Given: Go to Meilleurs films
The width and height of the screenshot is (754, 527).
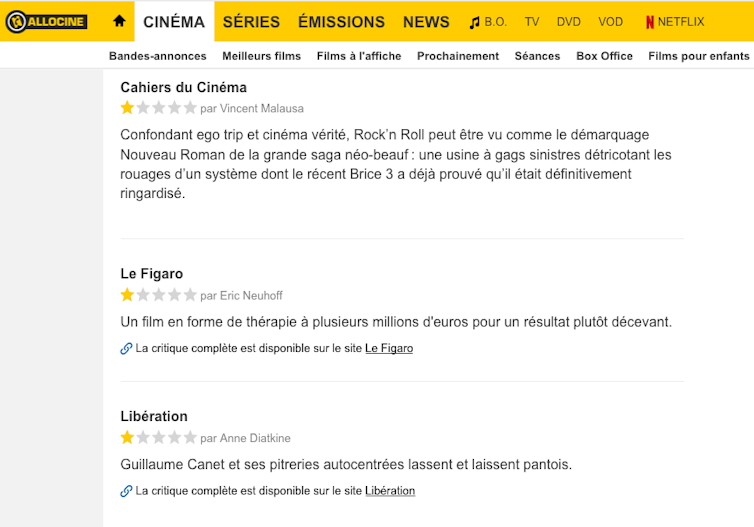Looking at the screenshot, I should (262, 56).
